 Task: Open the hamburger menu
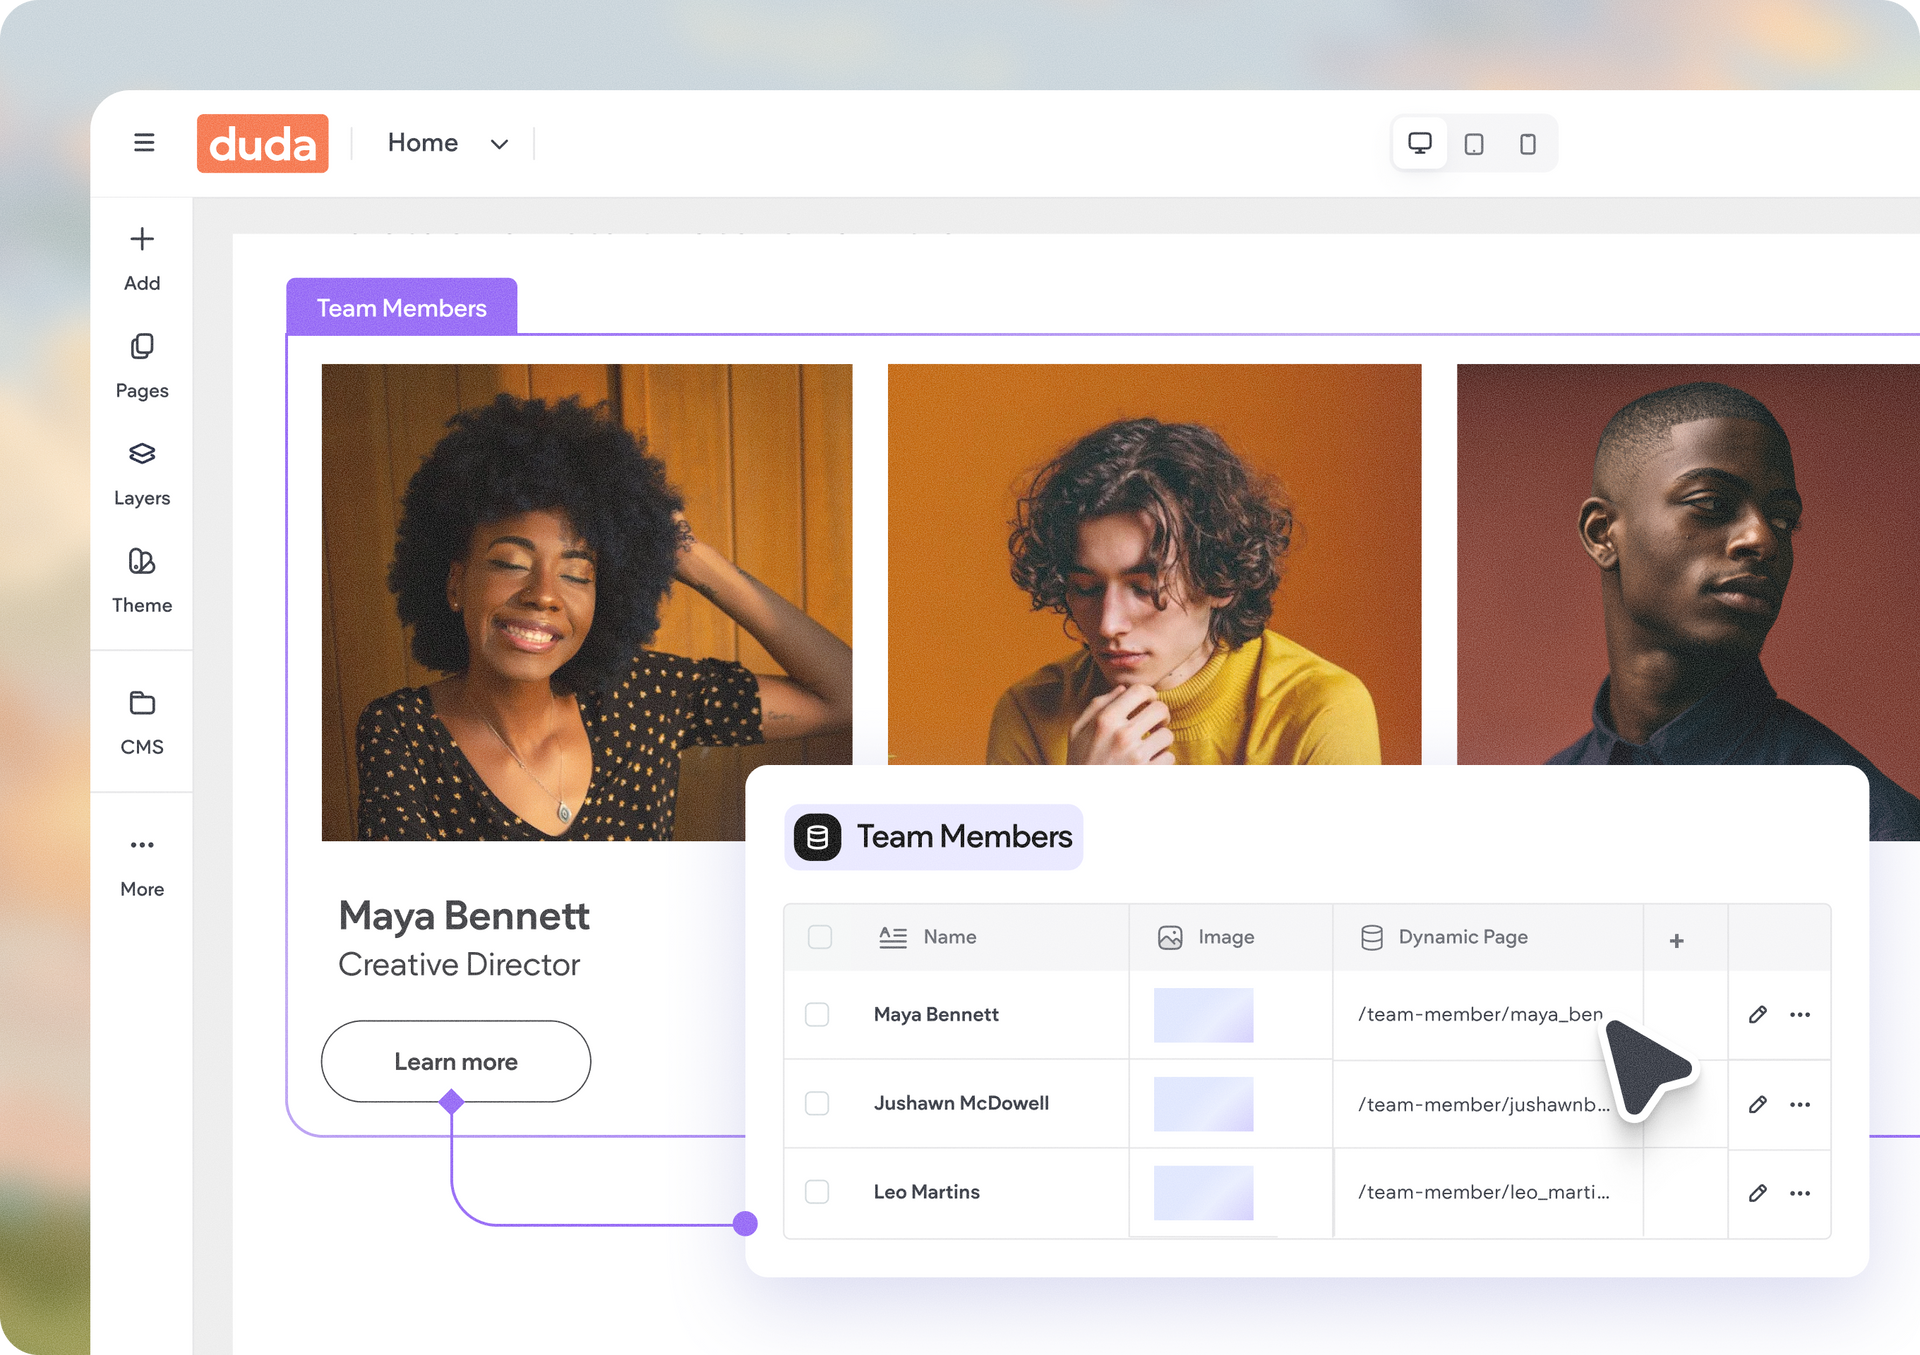[144, 143]
